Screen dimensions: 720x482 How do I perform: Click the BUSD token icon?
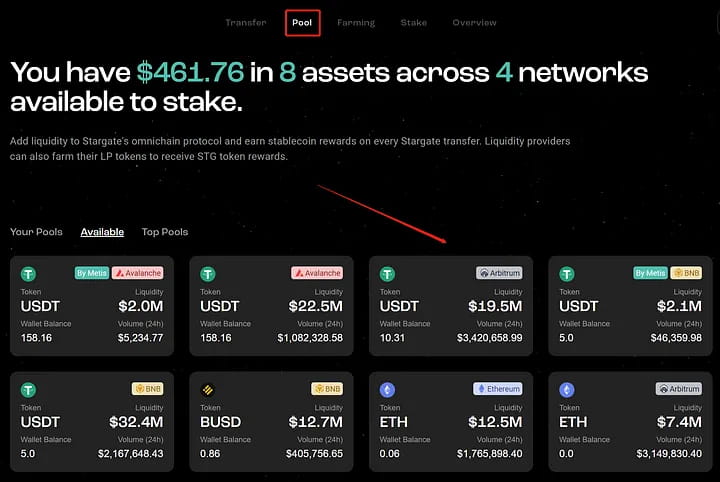[208, 389]
